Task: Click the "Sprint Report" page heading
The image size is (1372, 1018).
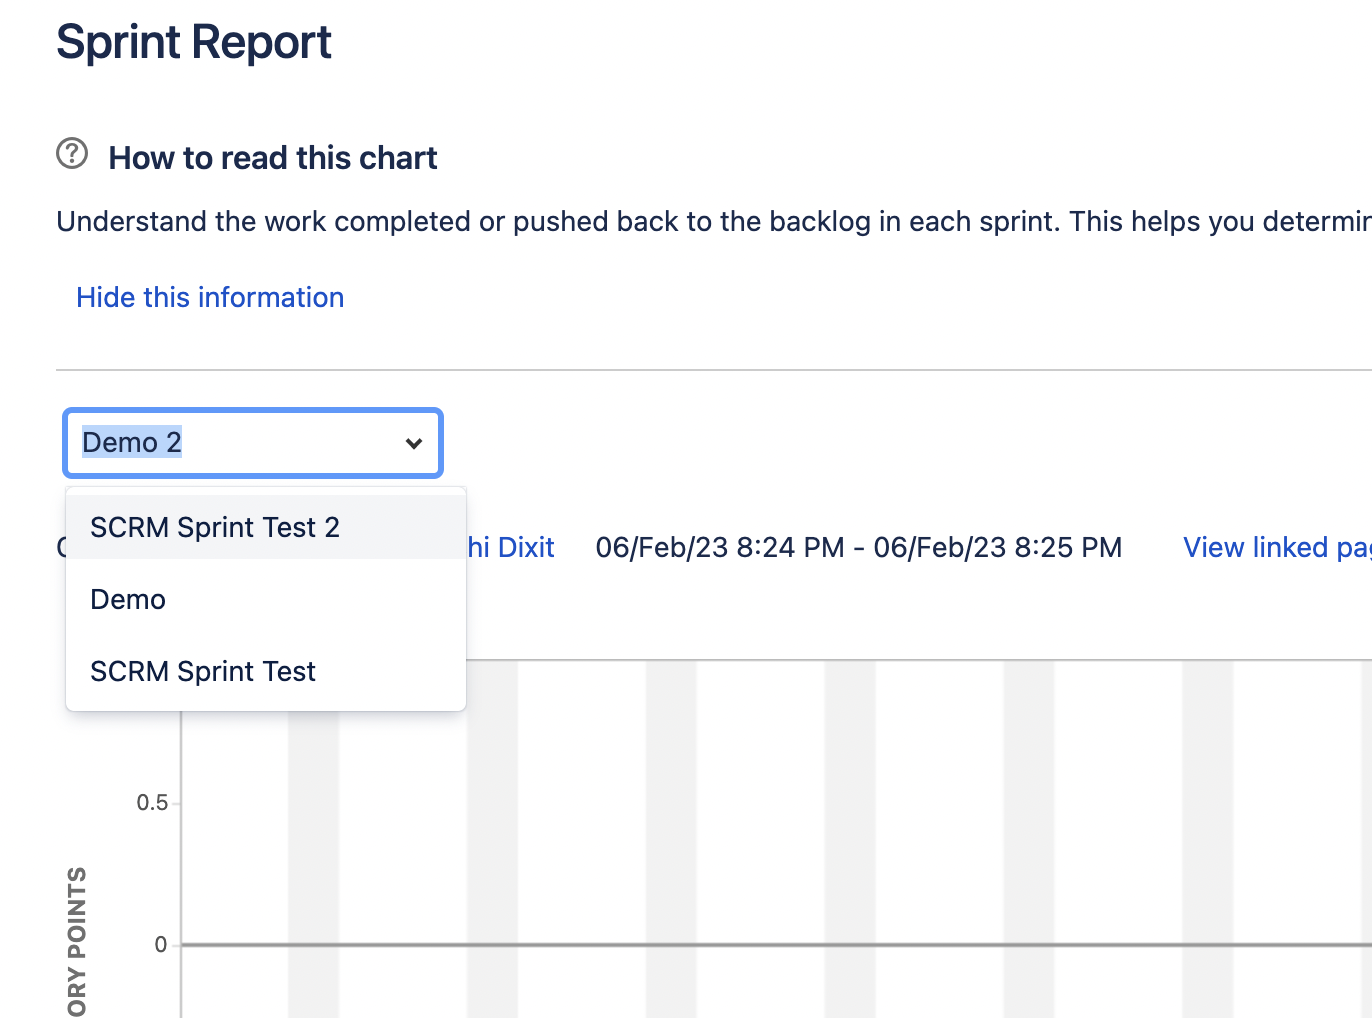Action: coord(193,41)
